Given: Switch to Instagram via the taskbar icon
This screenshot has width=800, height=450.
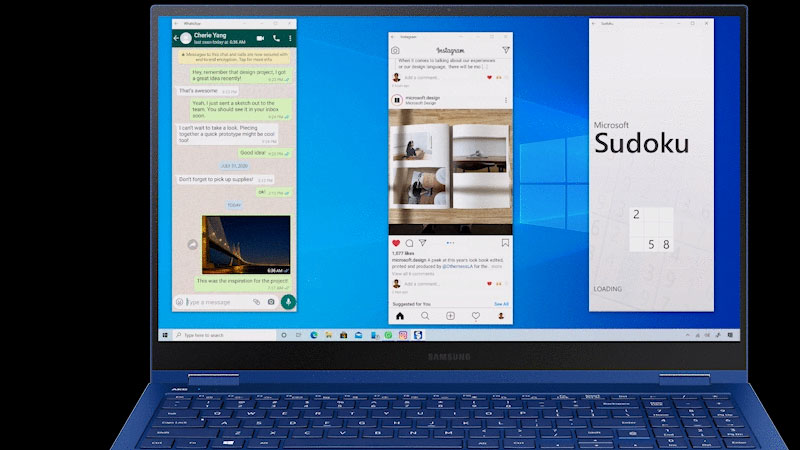Looking at the screenshot, I should coord(403,335).
